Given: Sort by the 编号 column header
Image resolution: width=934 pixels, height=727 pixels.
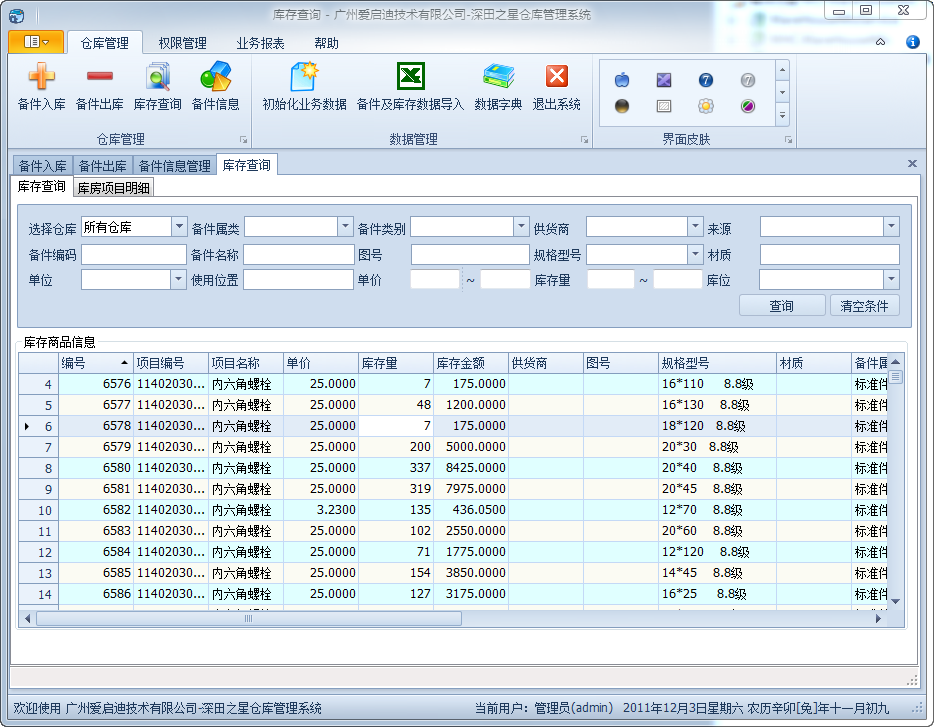Looking at the screenshot, I should 95,363.
